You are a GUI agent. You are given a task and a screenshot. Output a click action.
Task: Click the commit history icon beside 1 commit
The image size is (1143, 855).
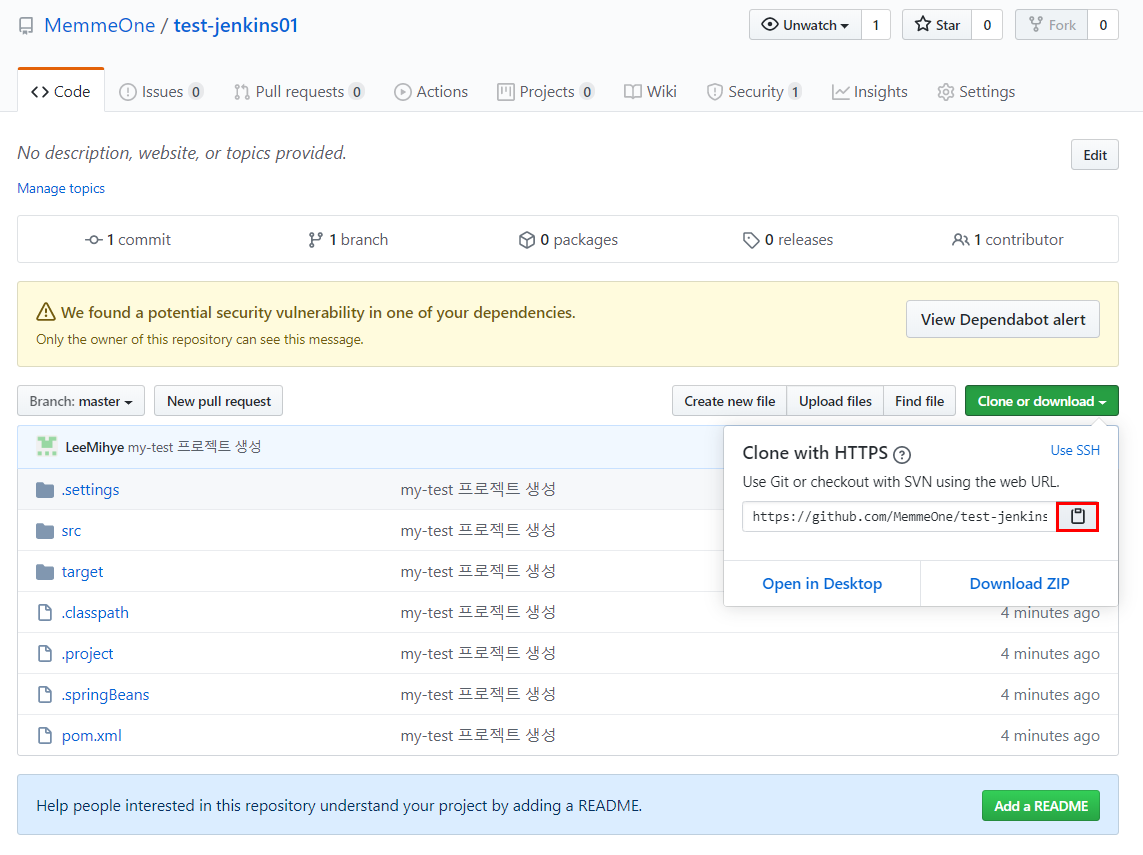(x=93, y=240)
